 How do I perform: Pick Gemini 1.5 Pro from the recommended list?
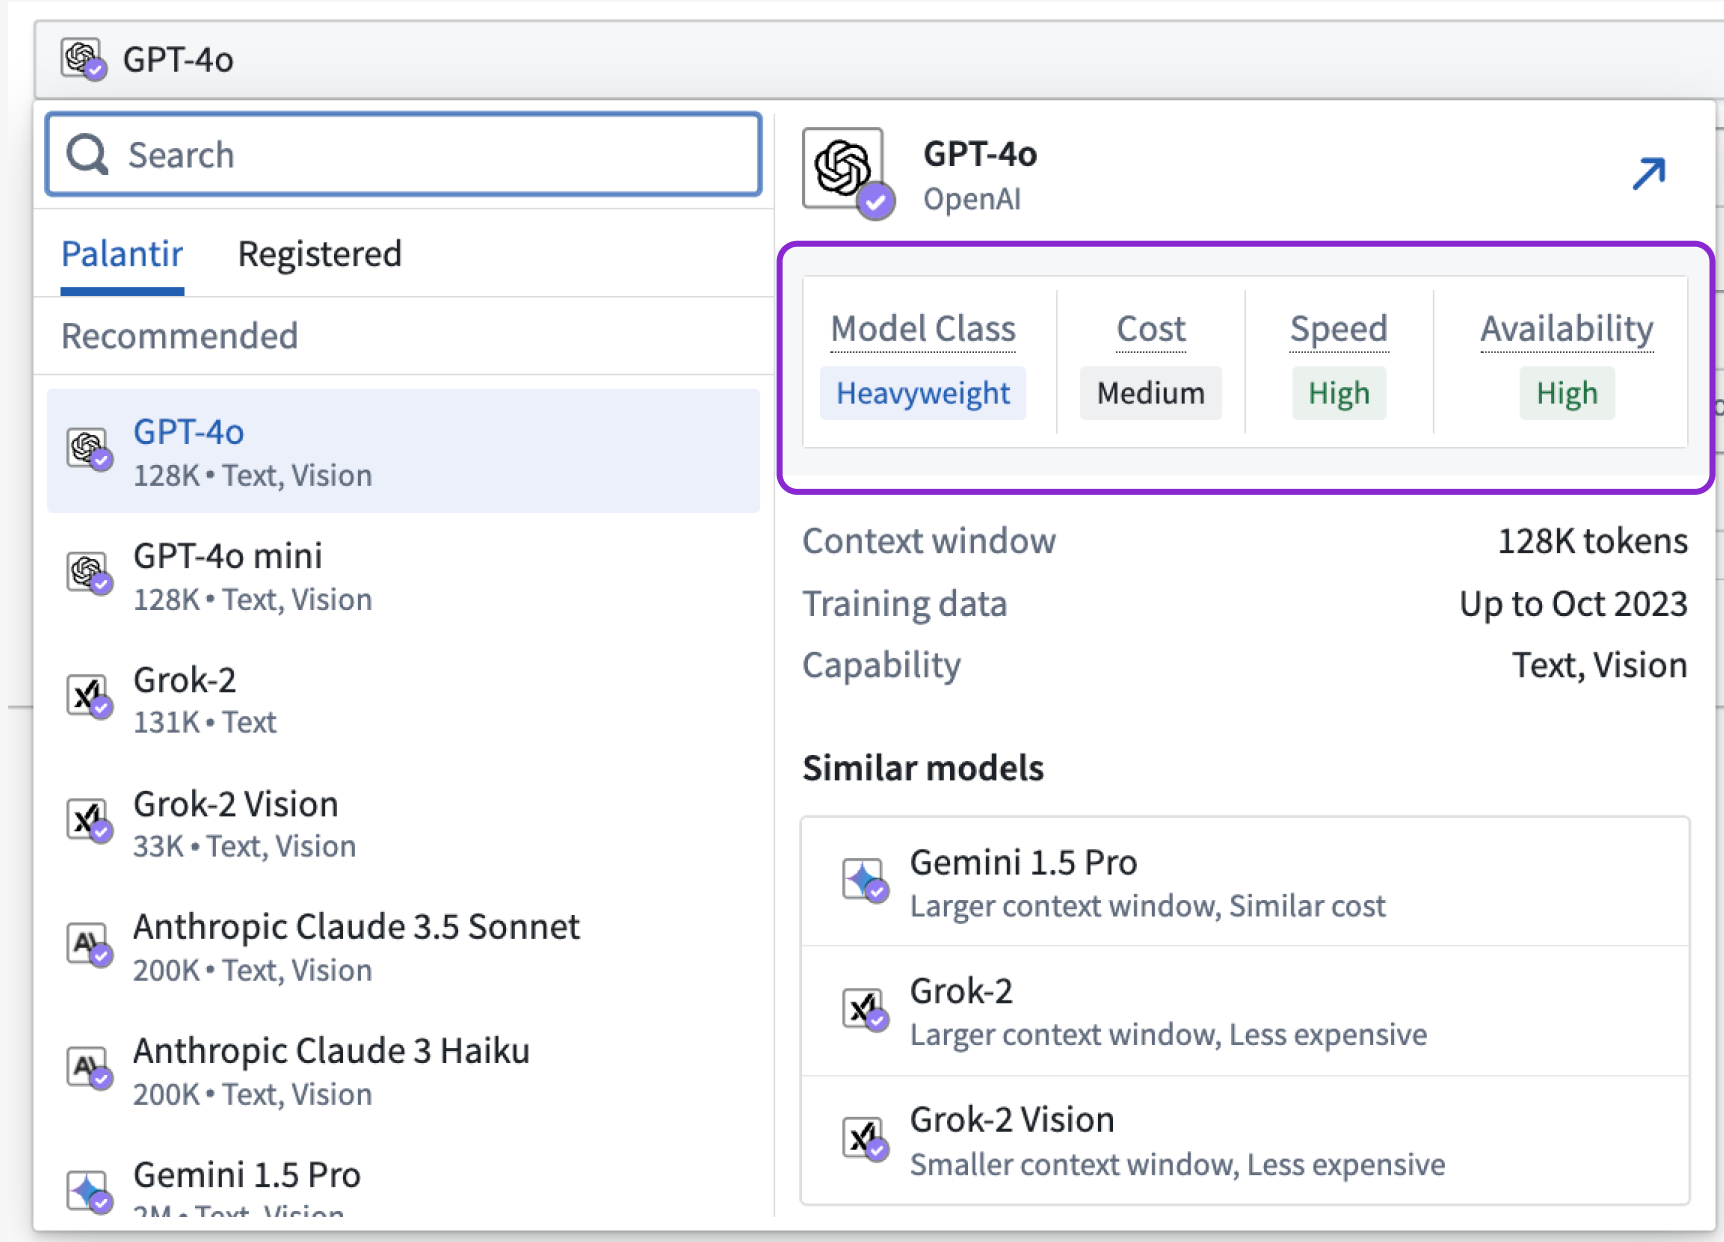point(247,1176)
